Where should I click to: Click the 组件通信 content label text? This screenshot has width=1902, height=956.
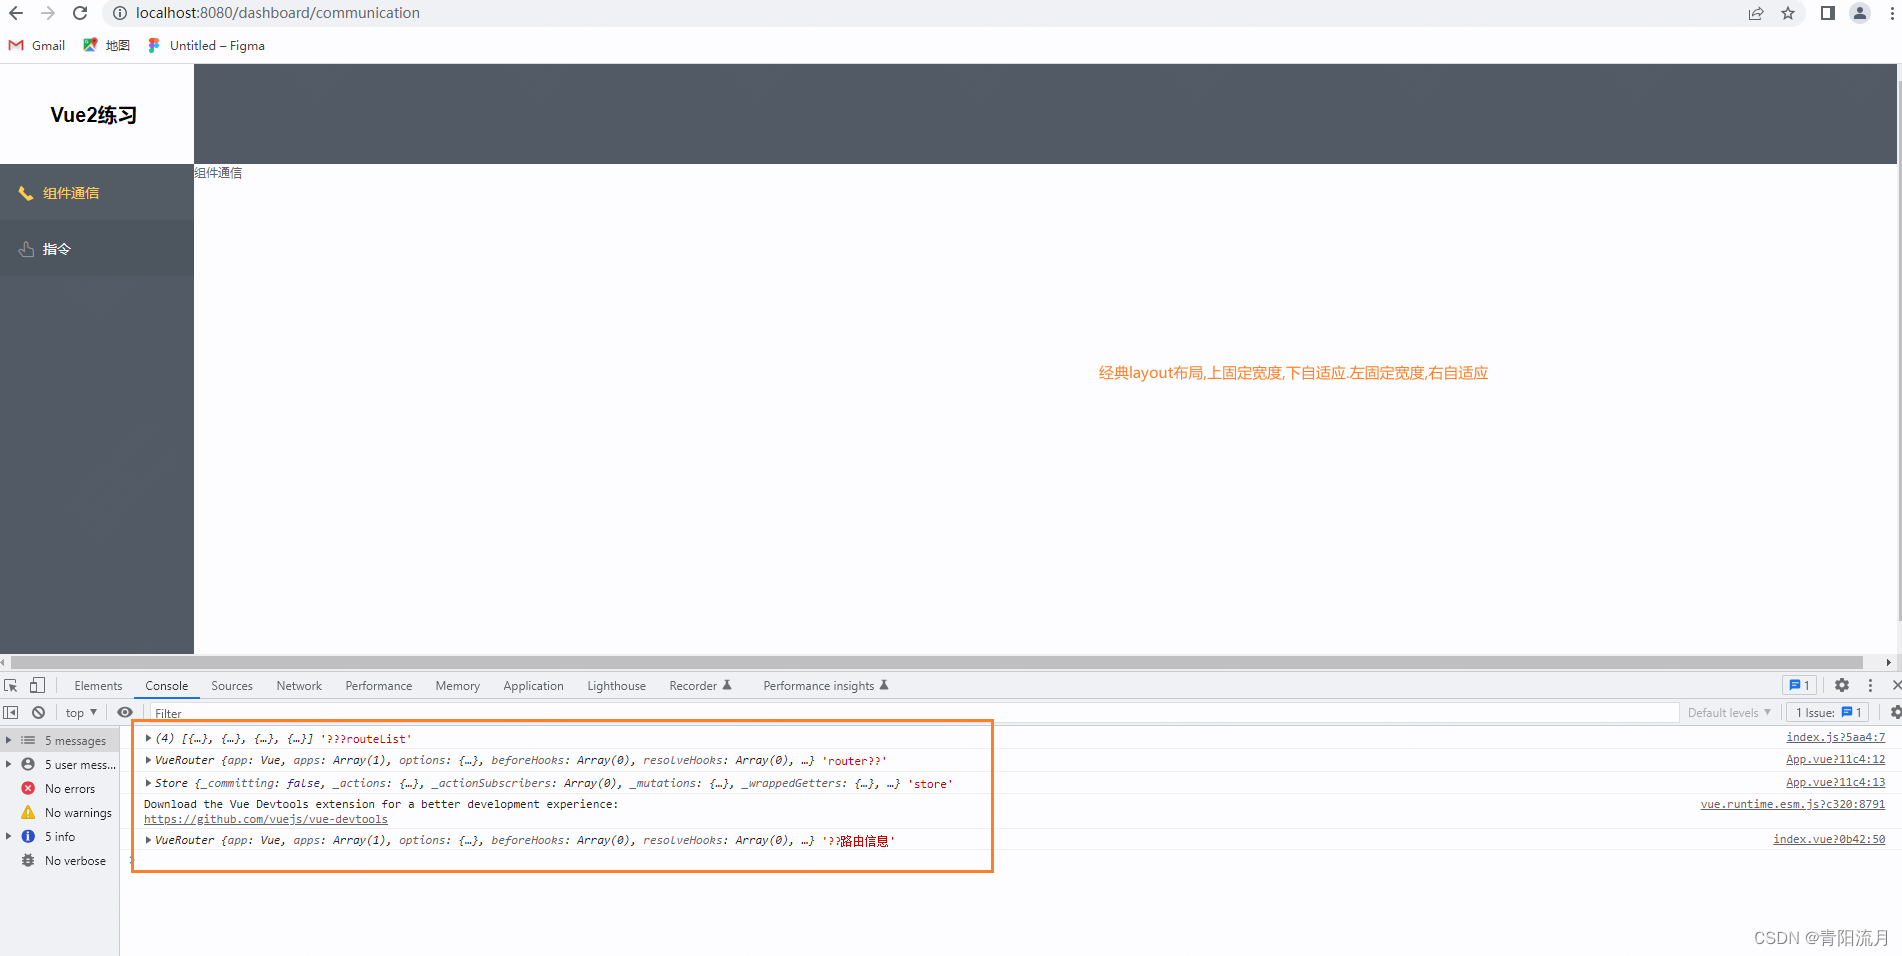point(218,173)
